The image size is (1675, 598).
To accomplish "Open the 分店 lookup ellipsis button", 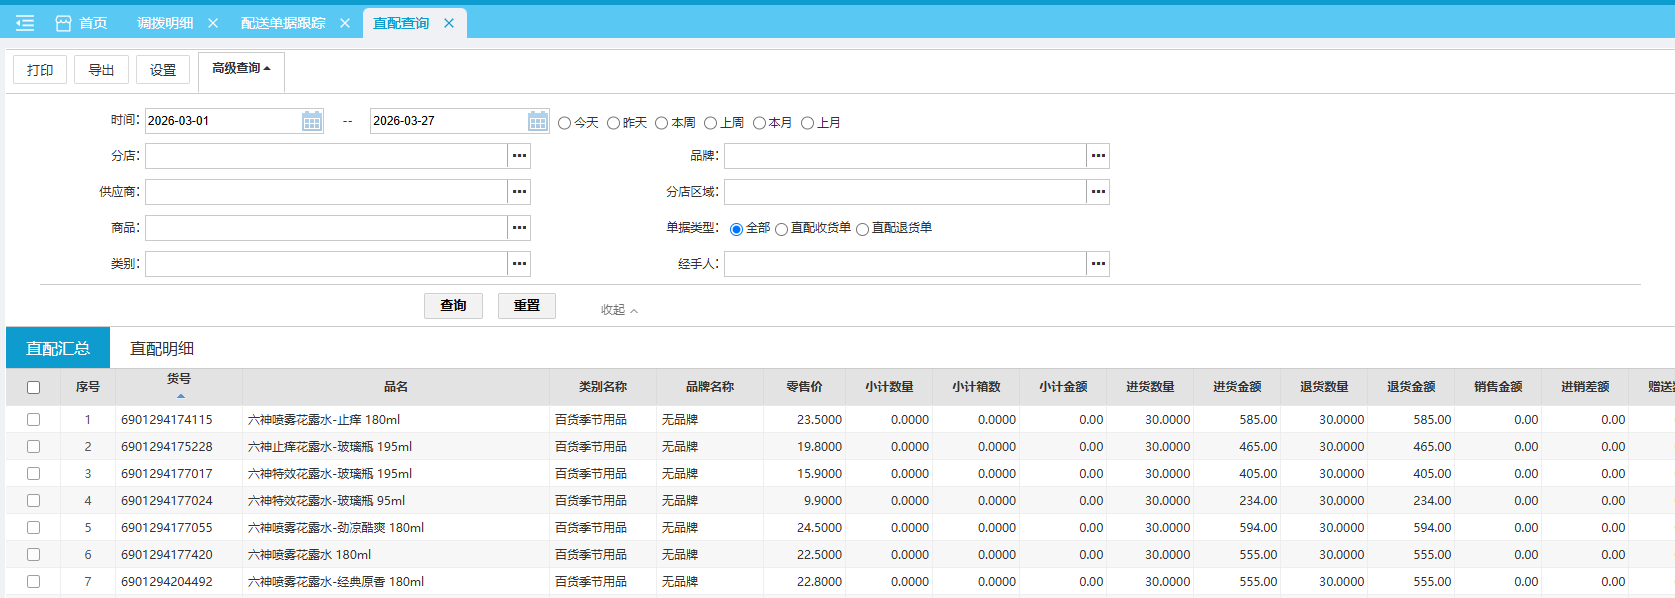I will pos(519,156).
